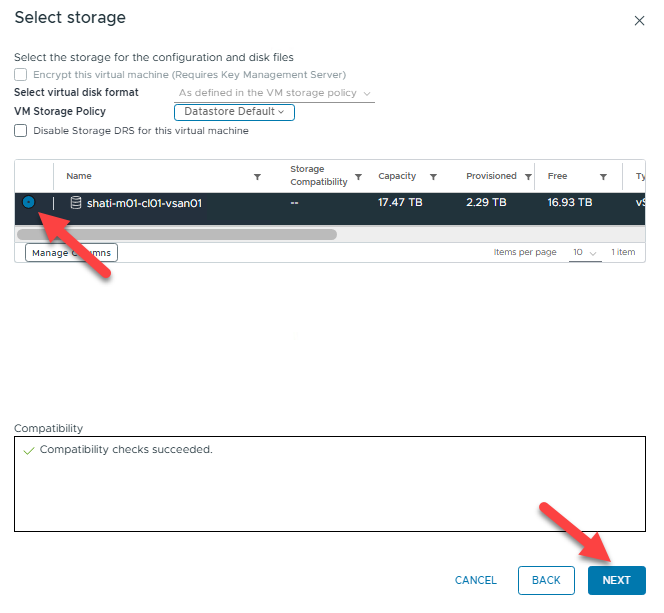
Task: Open the Provisioned column filter
Action: pos(526,176)
